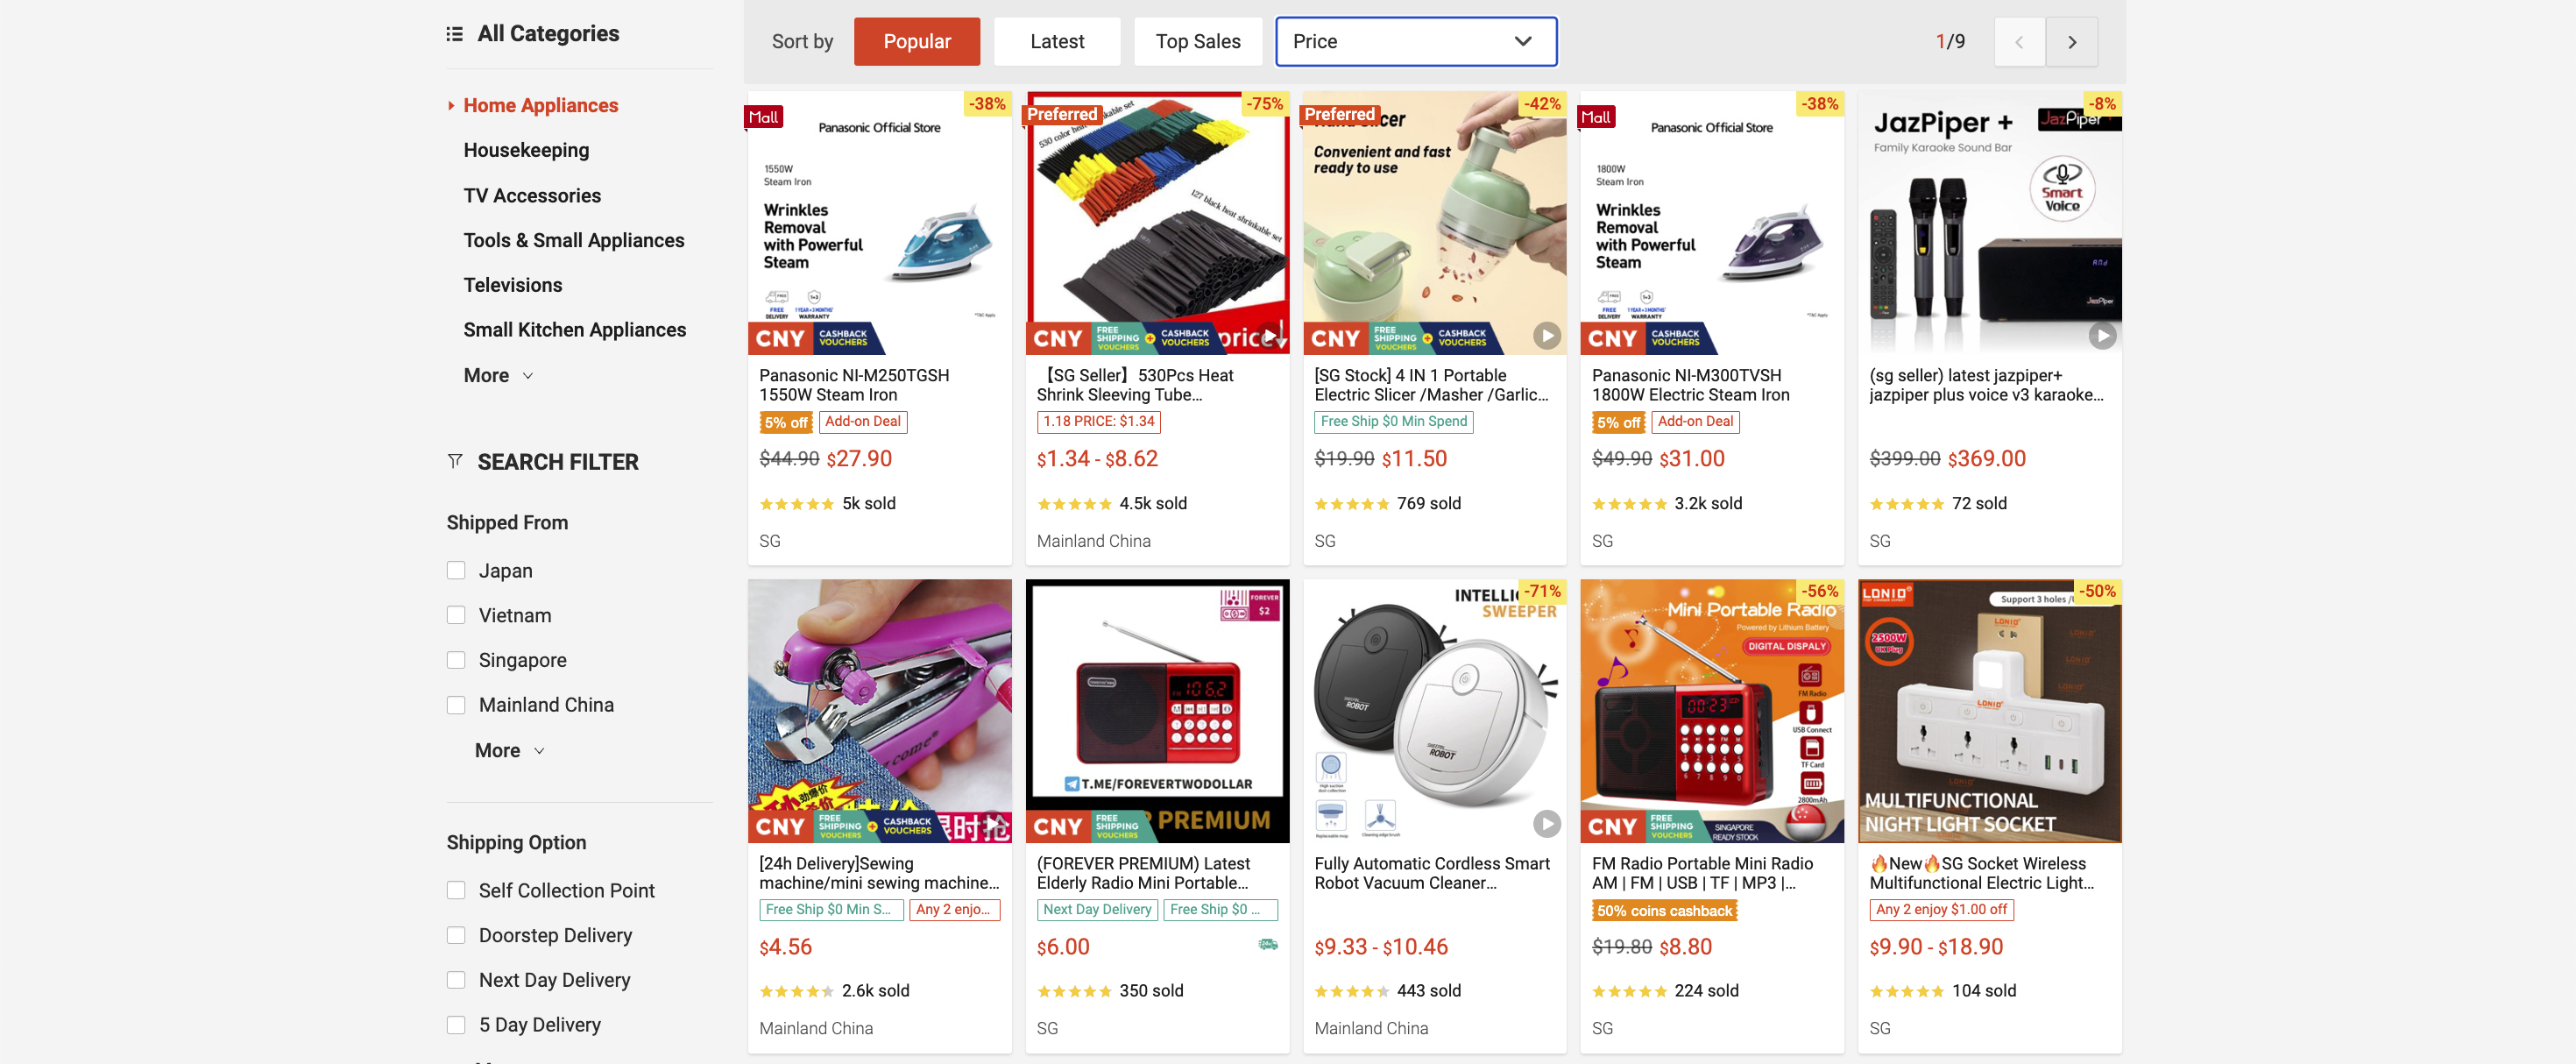Expand More under Shipped From
The height and width of the screenshot is (1064, 2576).
(x=510, y=750)
